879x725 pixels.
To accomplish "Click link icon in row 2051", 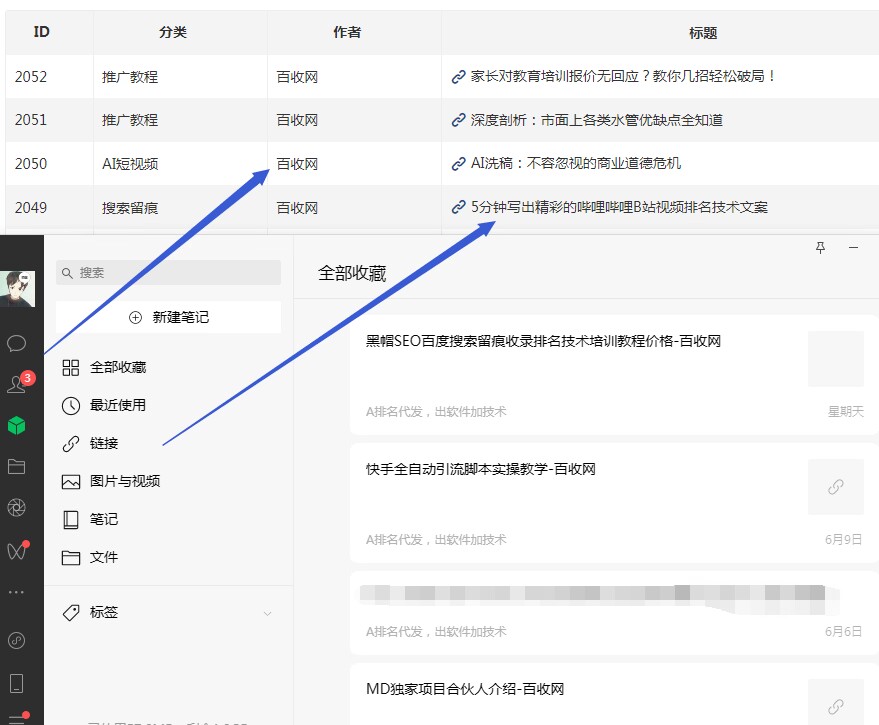I will [459, 120].
